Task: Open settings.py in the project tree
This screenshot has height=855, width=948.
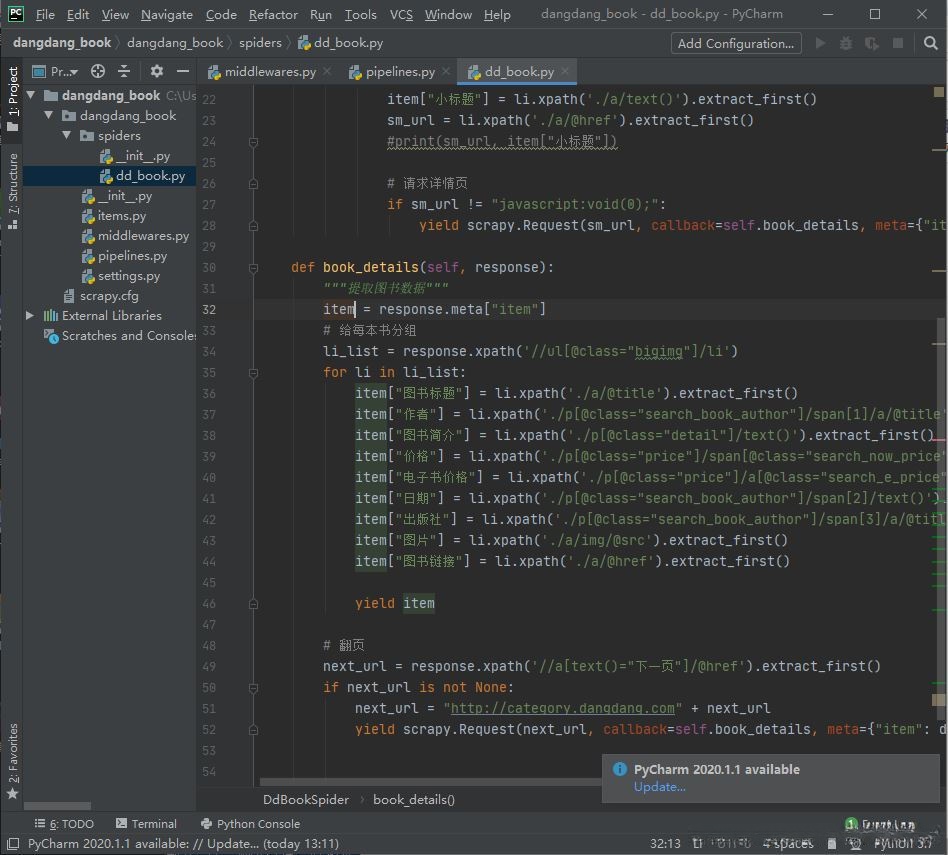Action: point(128,276)
